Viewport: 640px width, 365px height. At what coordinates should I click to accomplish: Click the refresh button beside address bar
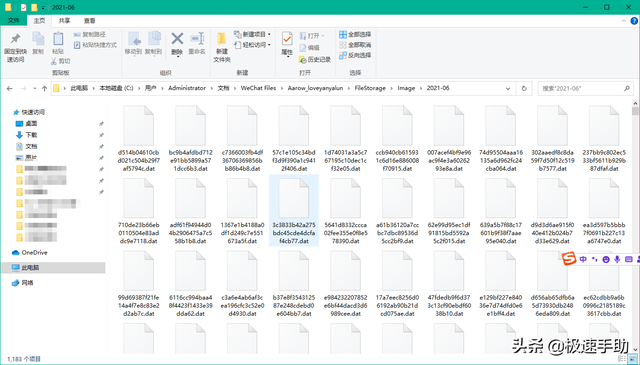[524, 88]
